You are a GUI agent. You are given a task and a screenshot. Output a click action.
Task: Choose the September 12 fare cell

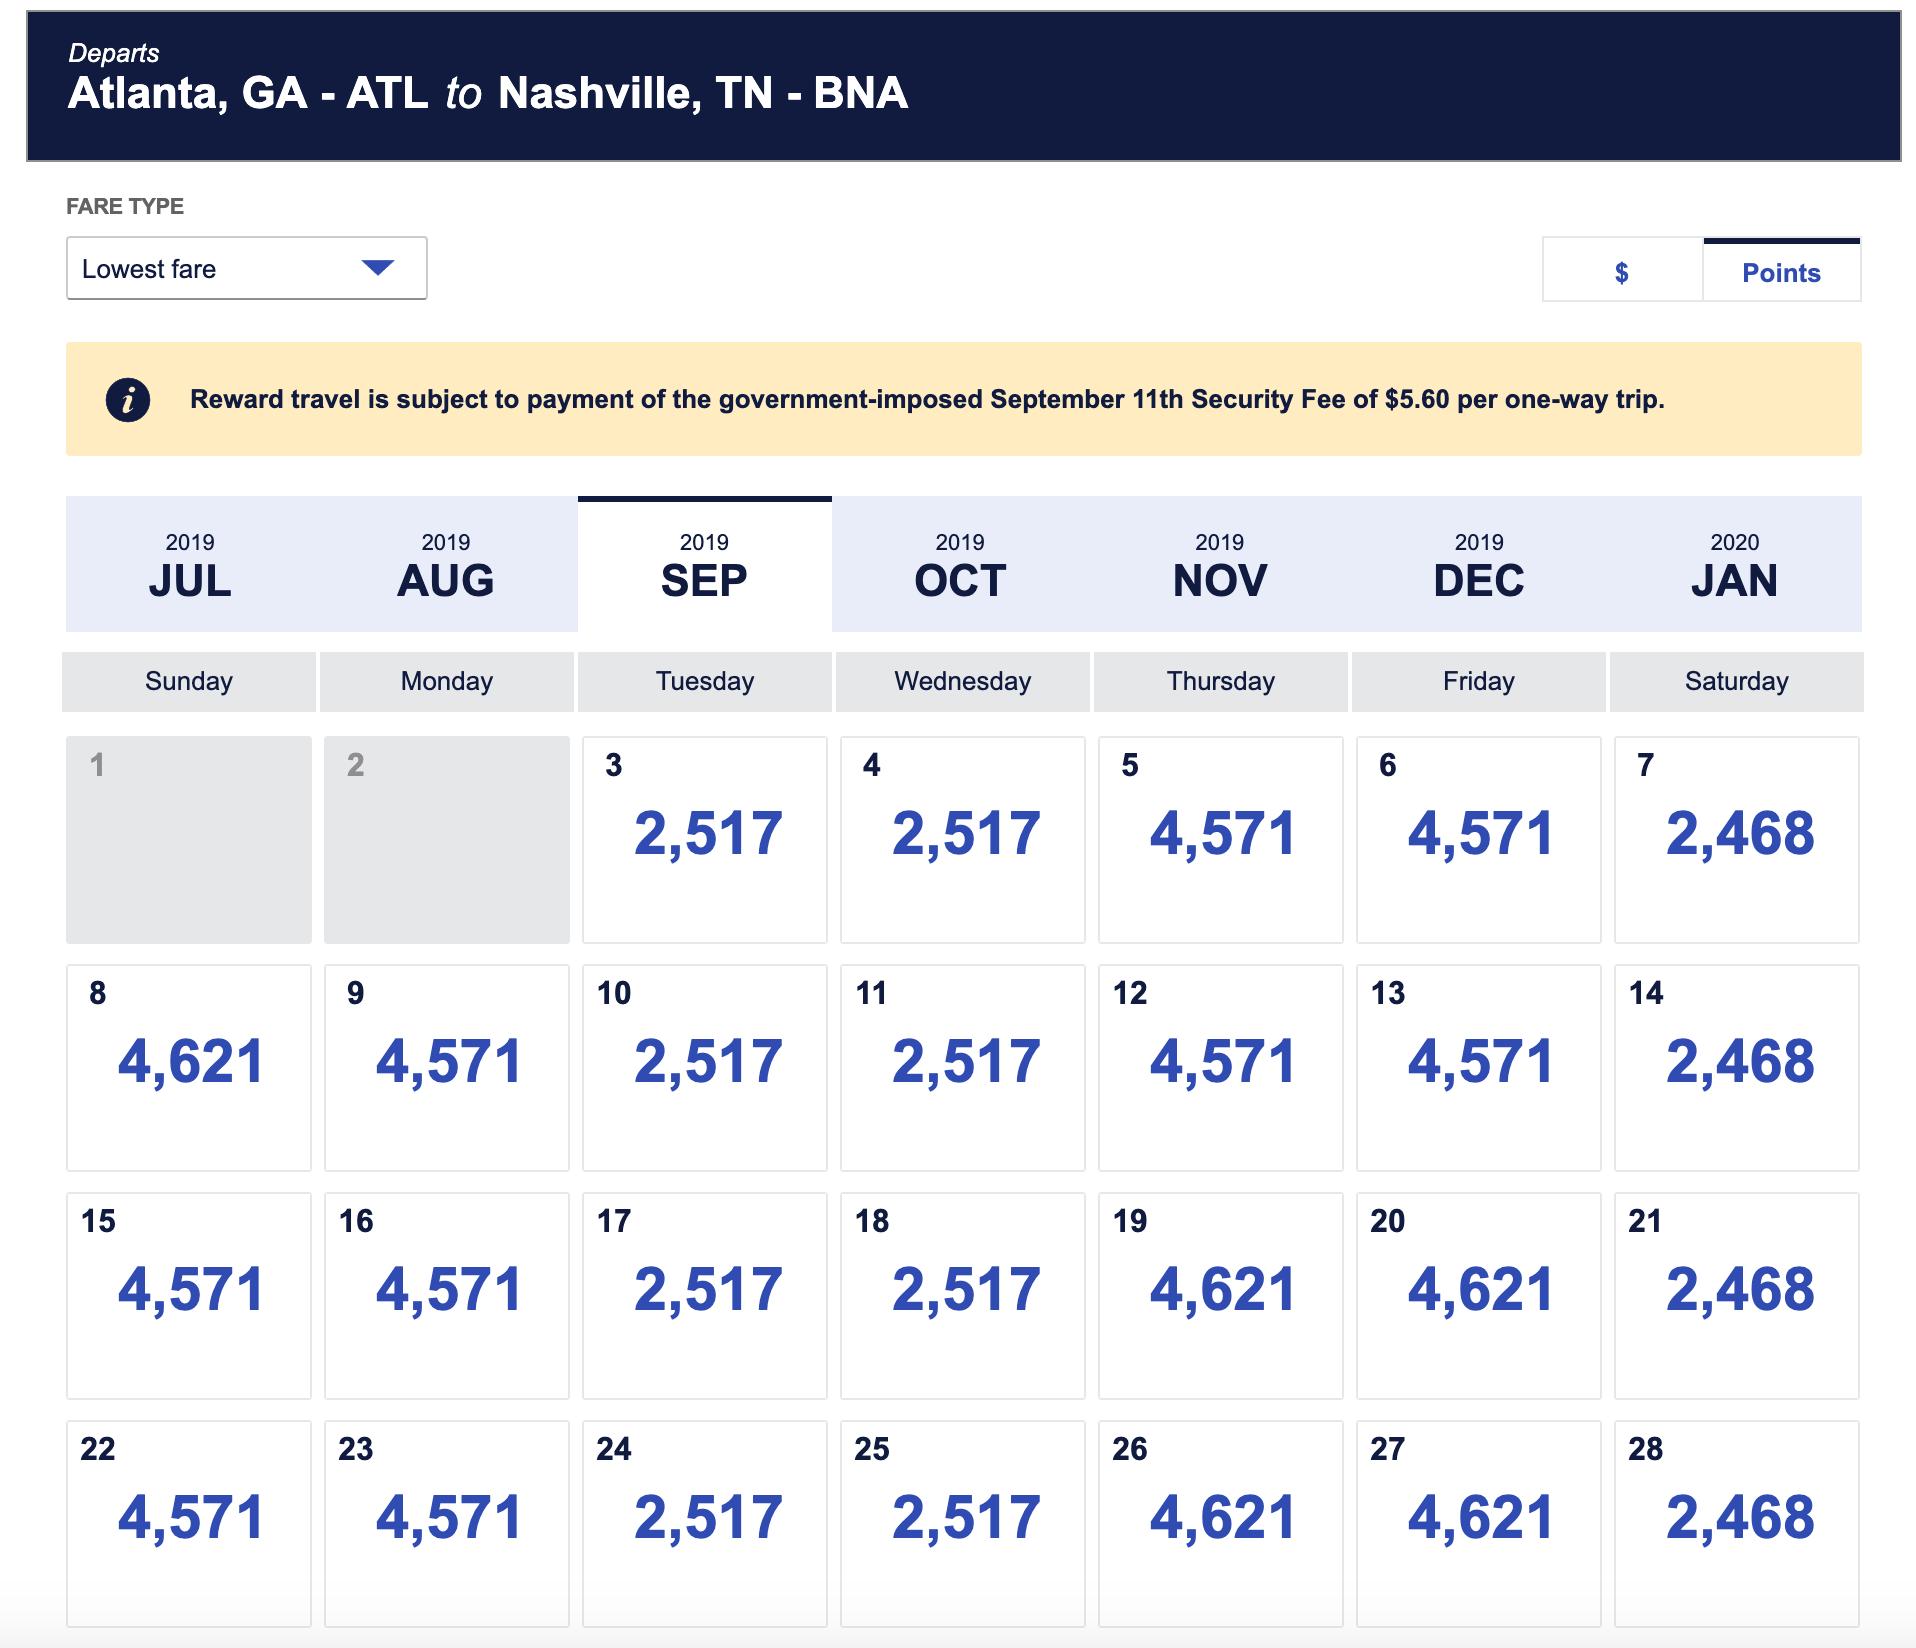[x=1221, y=1068]
